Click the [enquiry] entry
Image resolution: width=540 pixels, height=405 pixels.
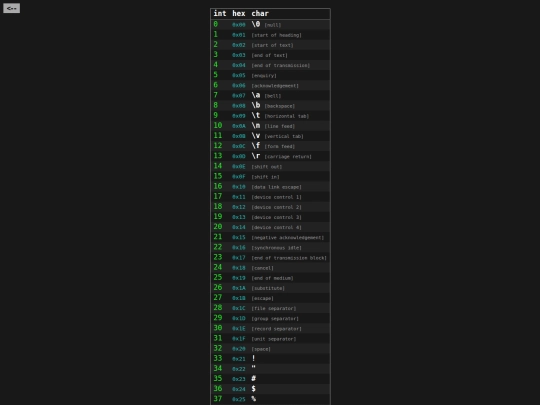(x=264, y=75)
